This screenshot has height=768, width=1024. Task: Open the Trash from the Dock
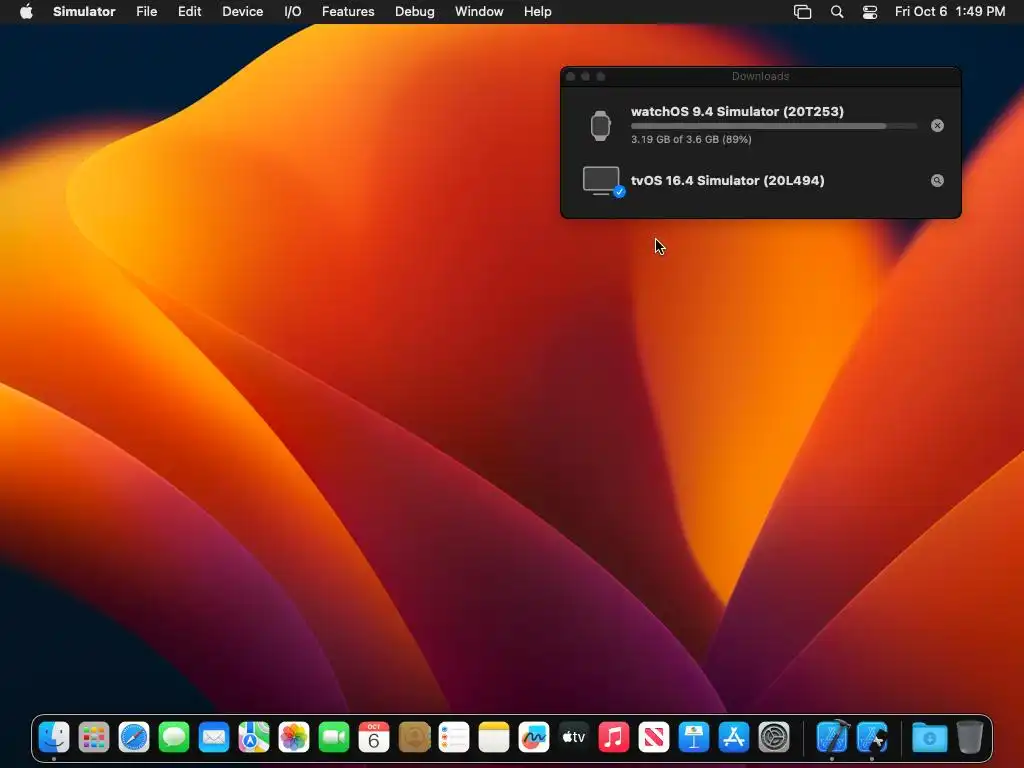[970, 738]
